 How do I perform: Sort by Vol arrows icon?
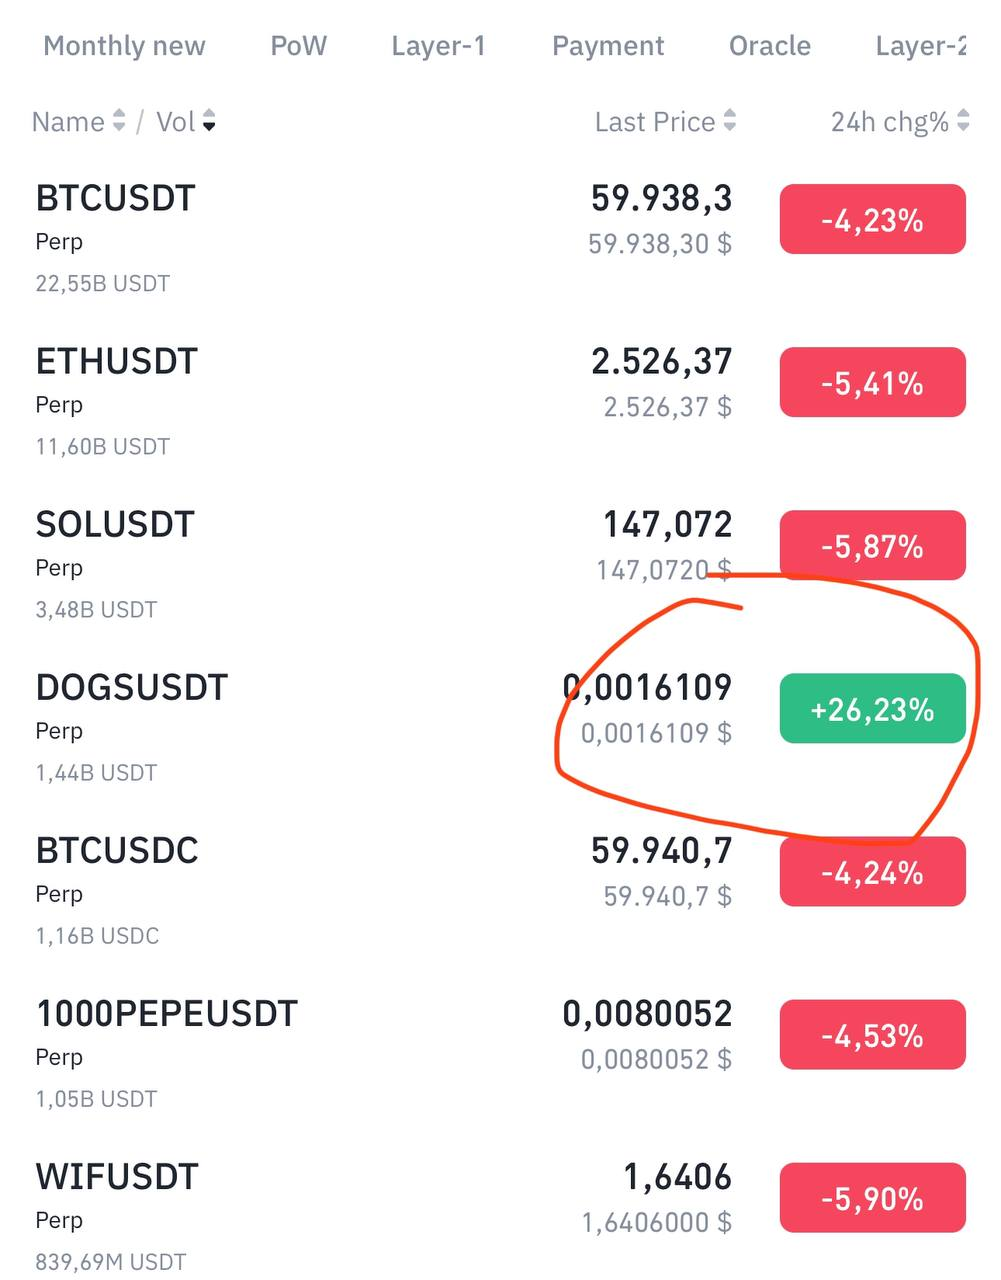point(209,122)
